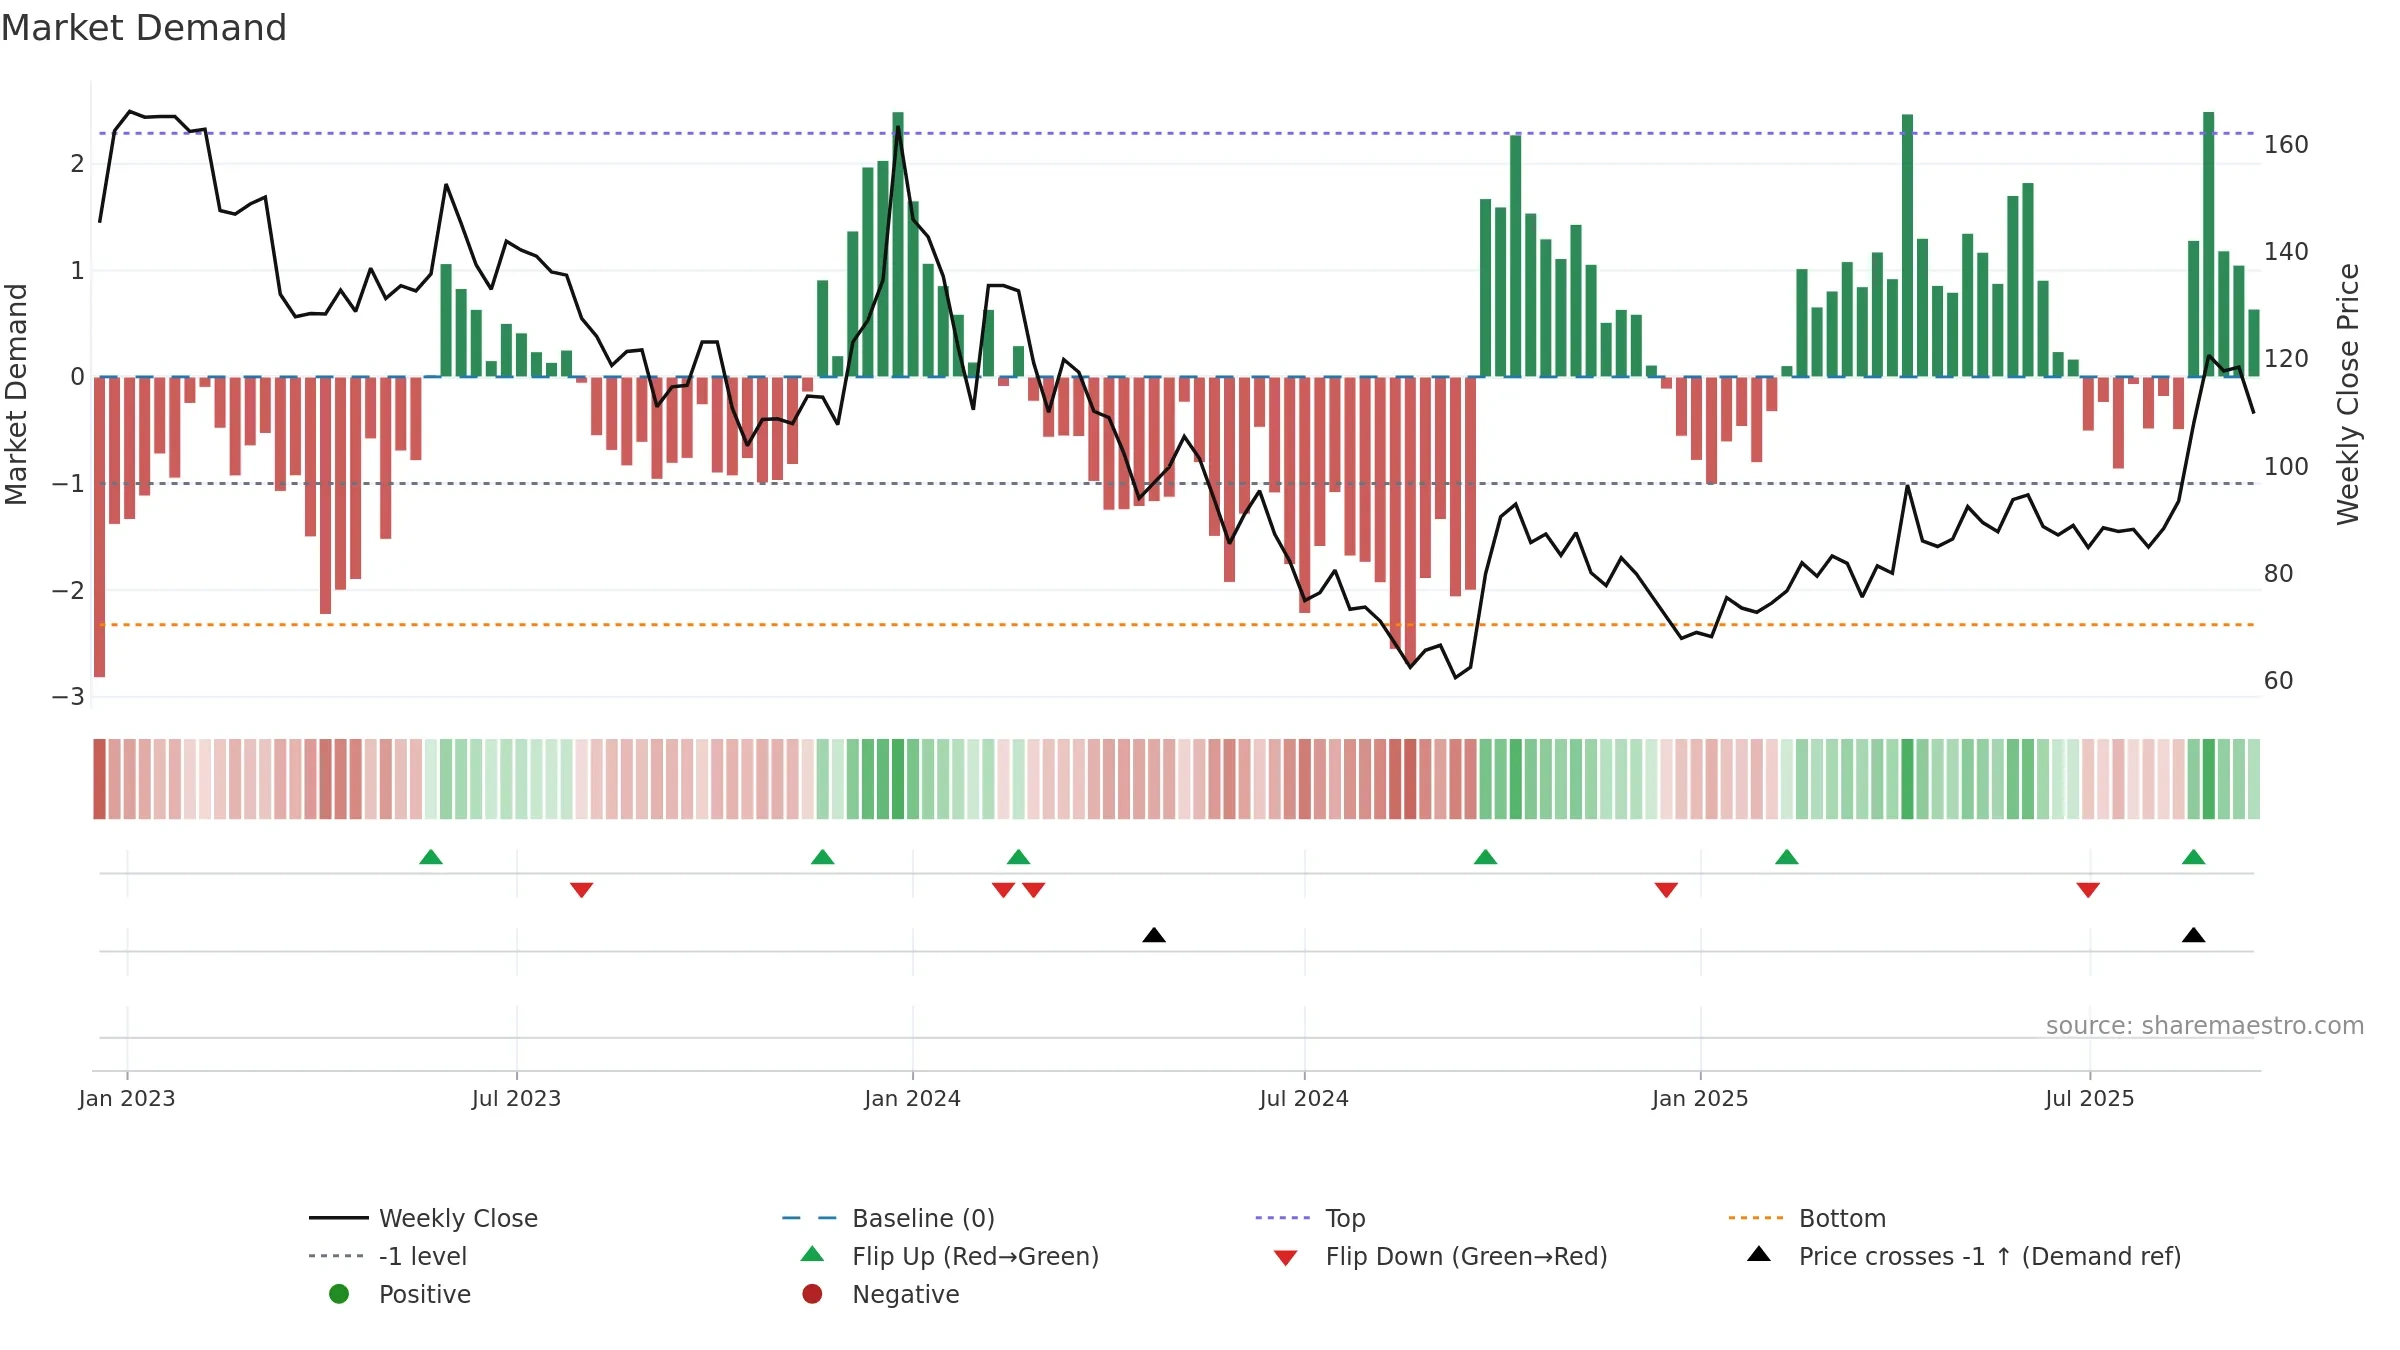The height and width of the screenshot is (1350, 2400).
Task: Click the Jan 2023 x-axis label
Action: coord(127,1098)
